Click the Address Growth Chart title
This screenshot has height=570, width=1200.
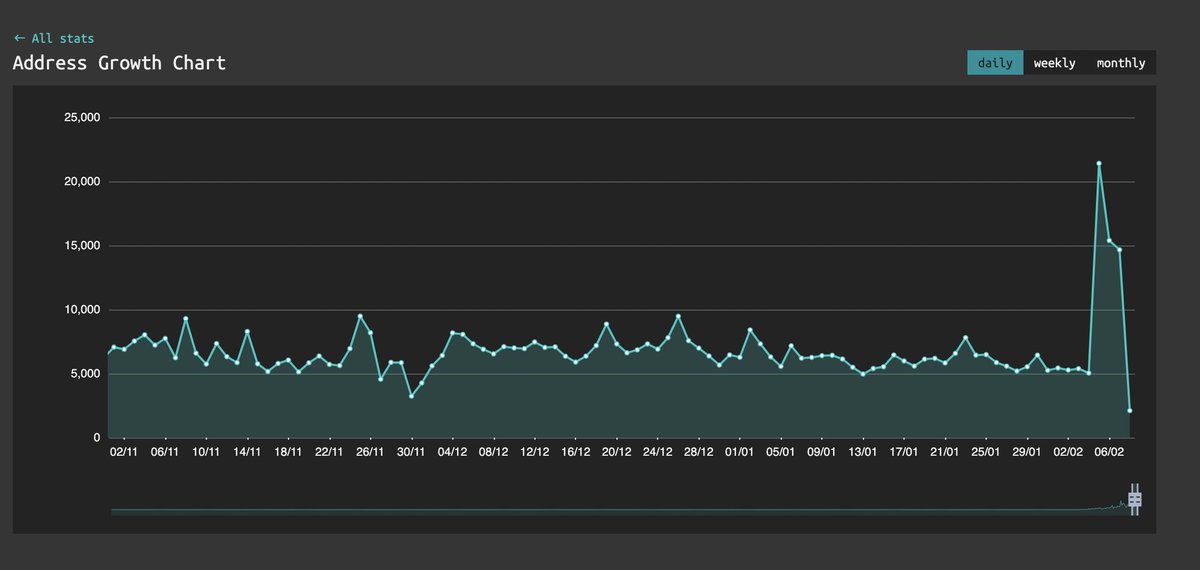[119, 63]
